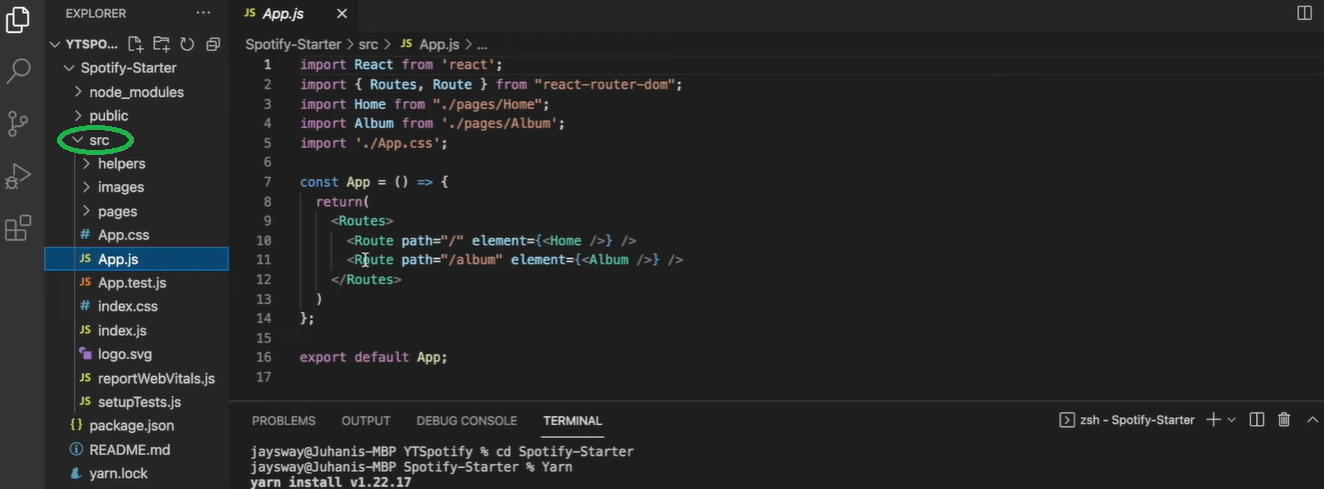Click Spotify-Starter in the breadcrumb
The height and width of the screenshot is (489, 1324).
point(295,45)
